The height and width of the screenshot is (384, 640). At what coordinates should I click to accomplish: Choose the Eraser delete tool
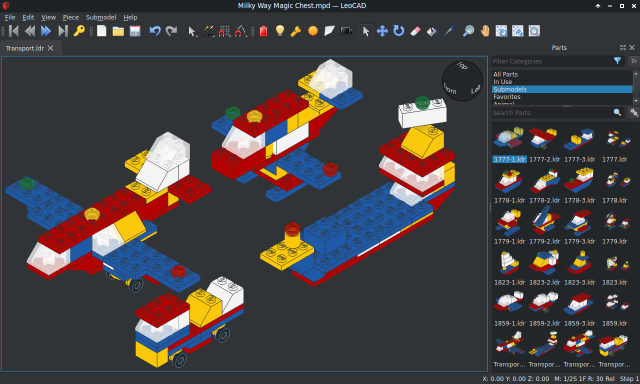coord(415,31)
